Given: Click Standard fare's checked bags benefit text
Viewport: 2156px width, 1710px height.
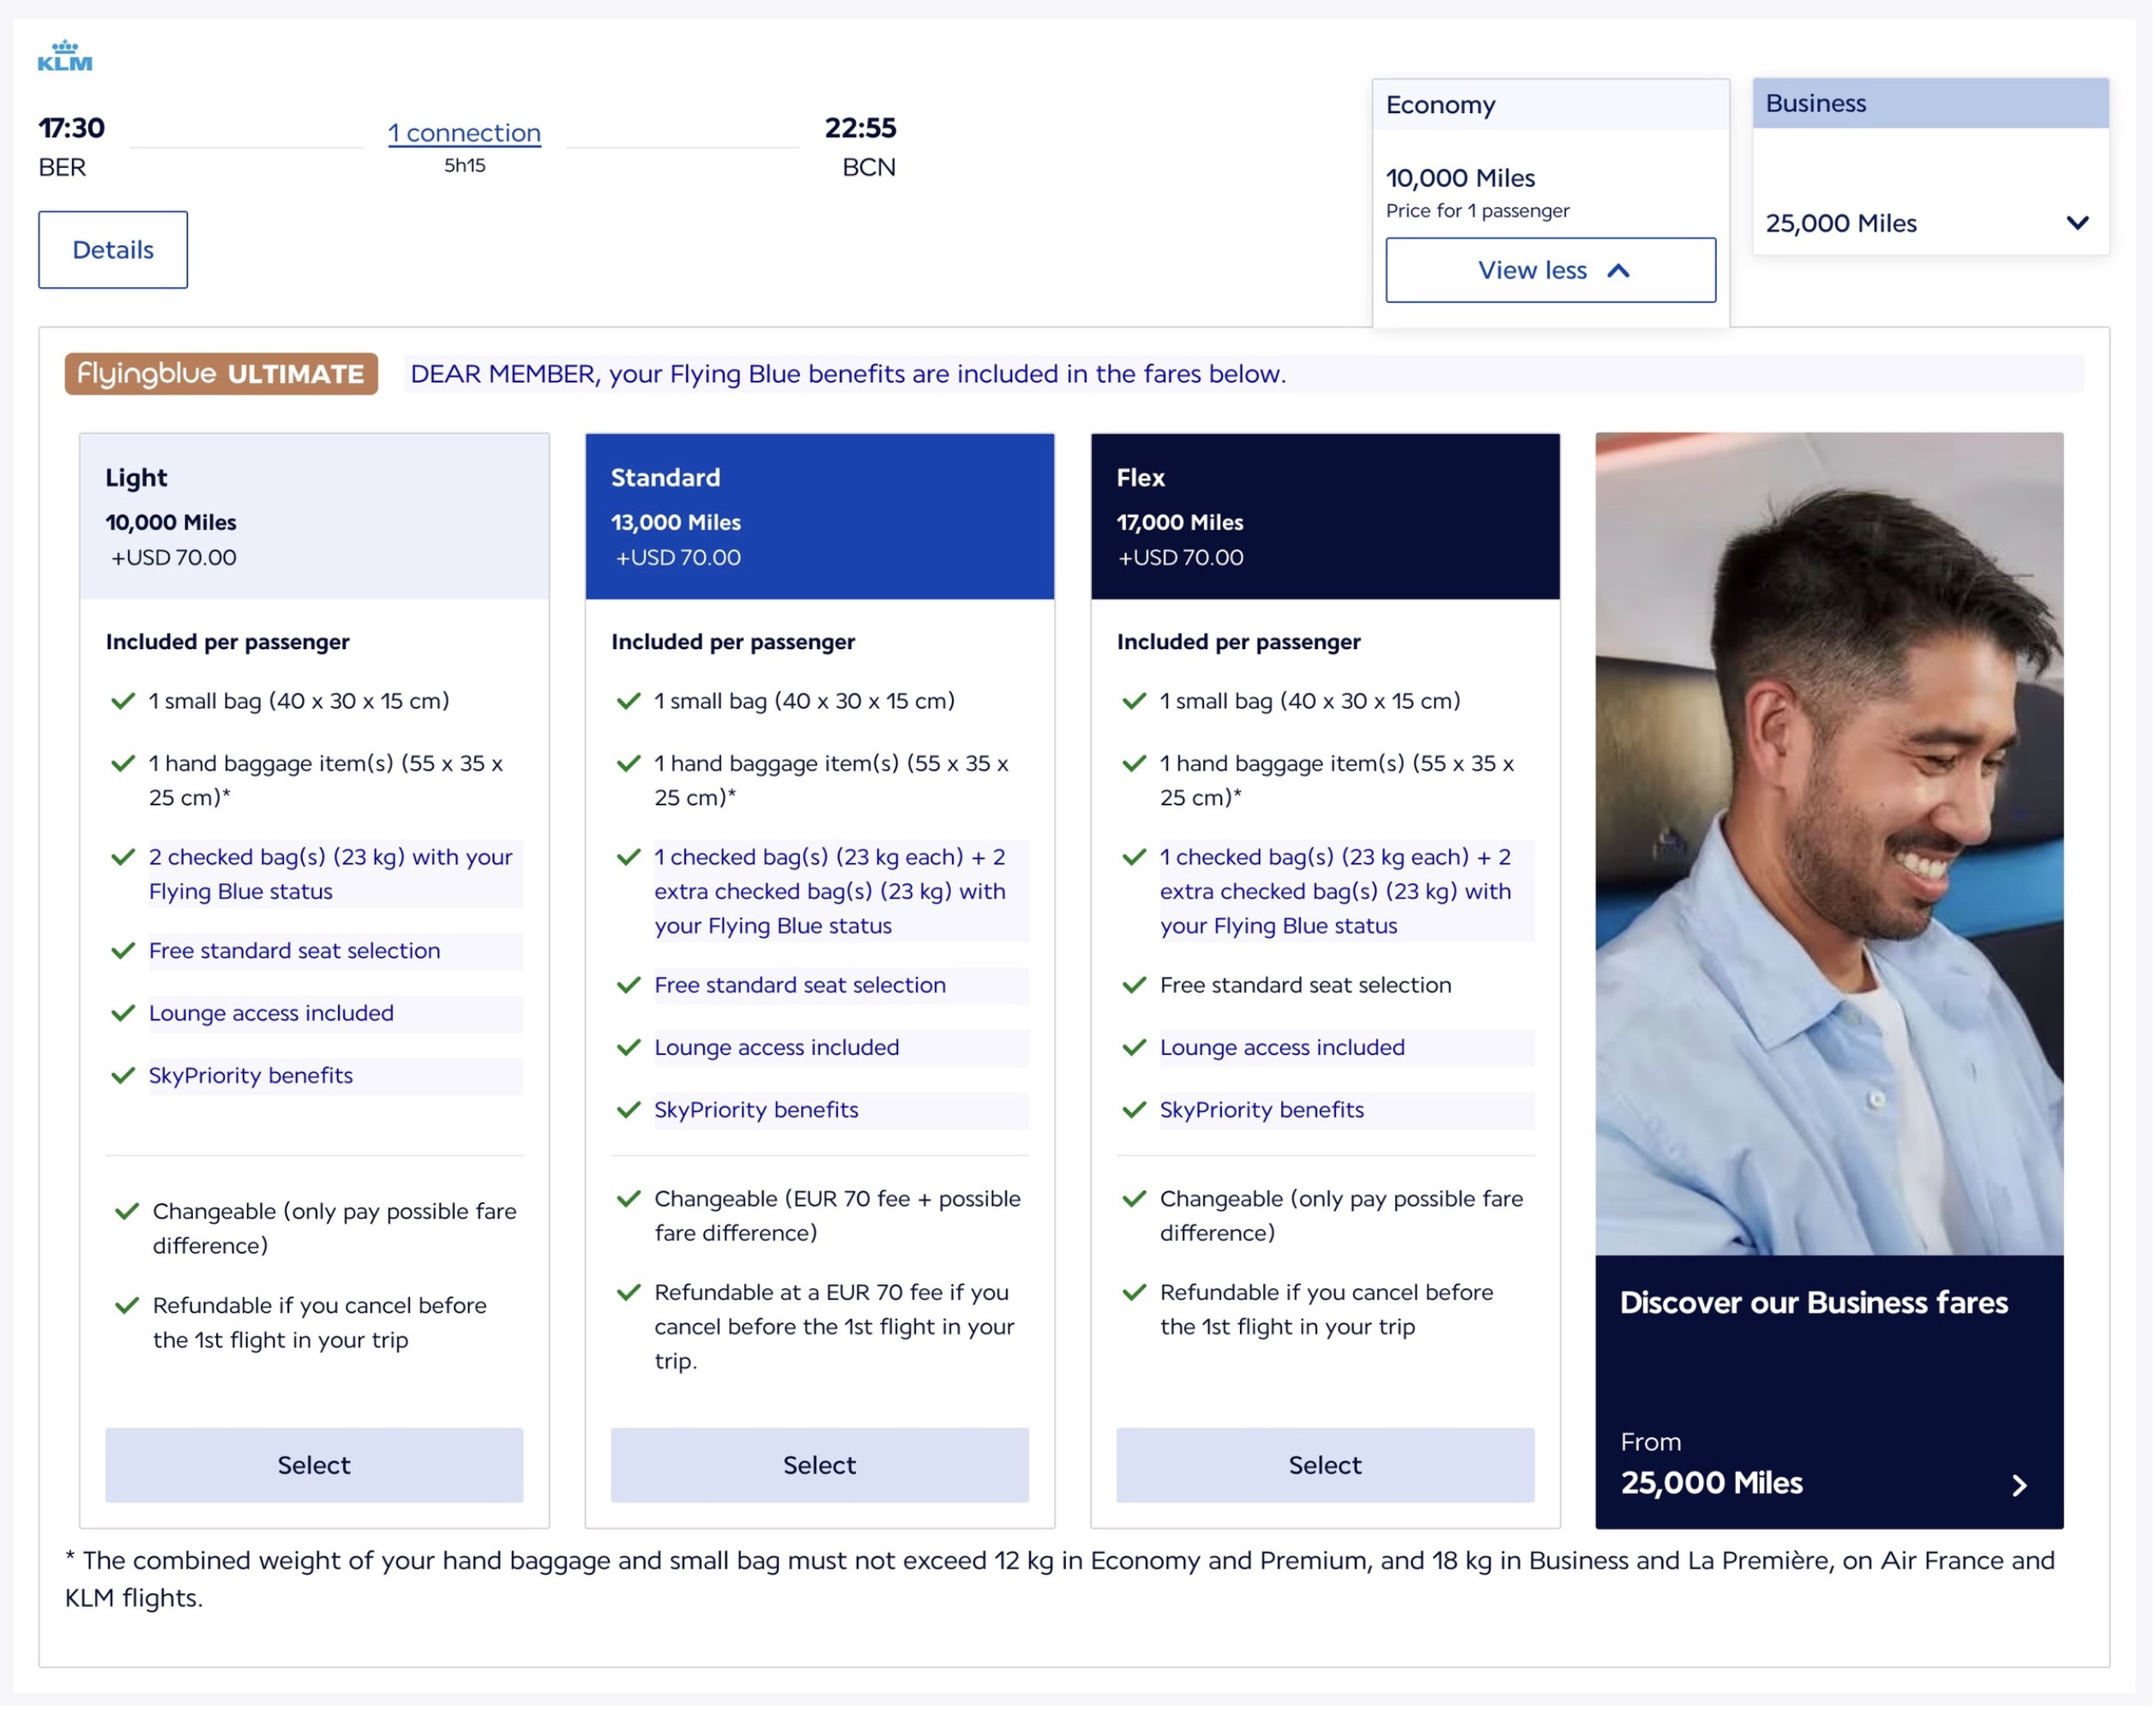Looking at the screenshot, I should click(831, 892).
